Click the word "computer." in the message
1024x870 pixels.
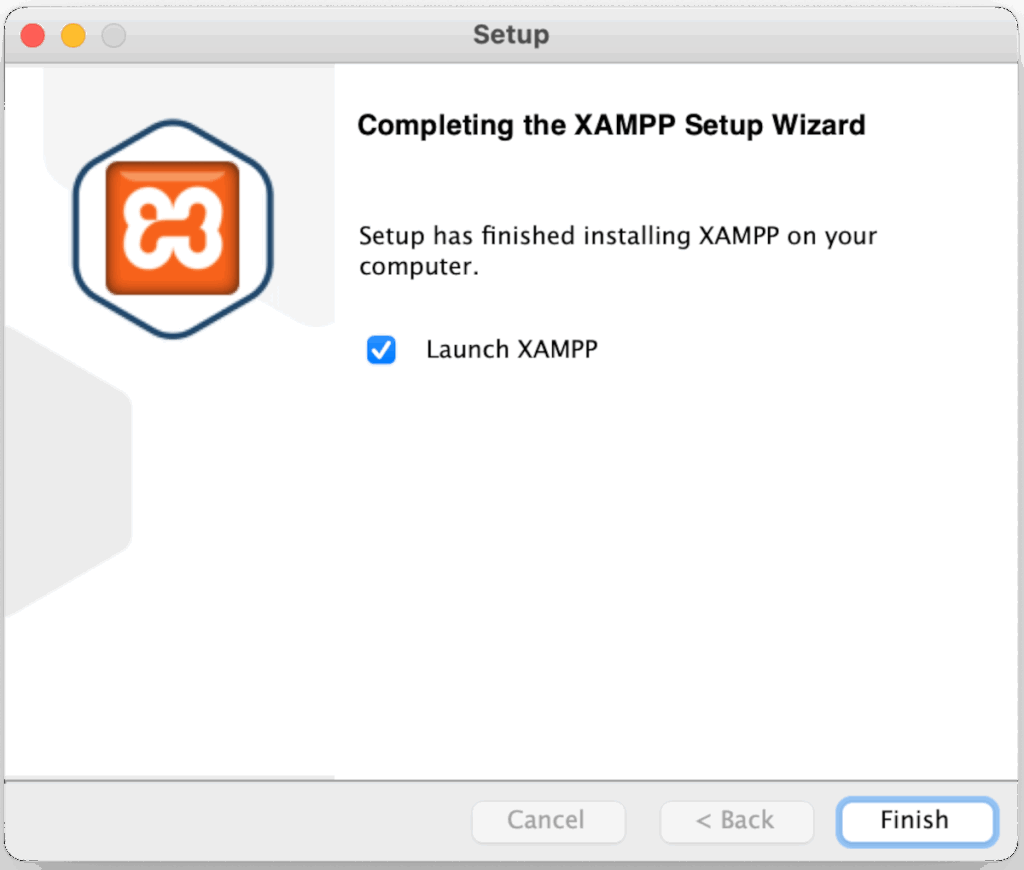[419, 268]
